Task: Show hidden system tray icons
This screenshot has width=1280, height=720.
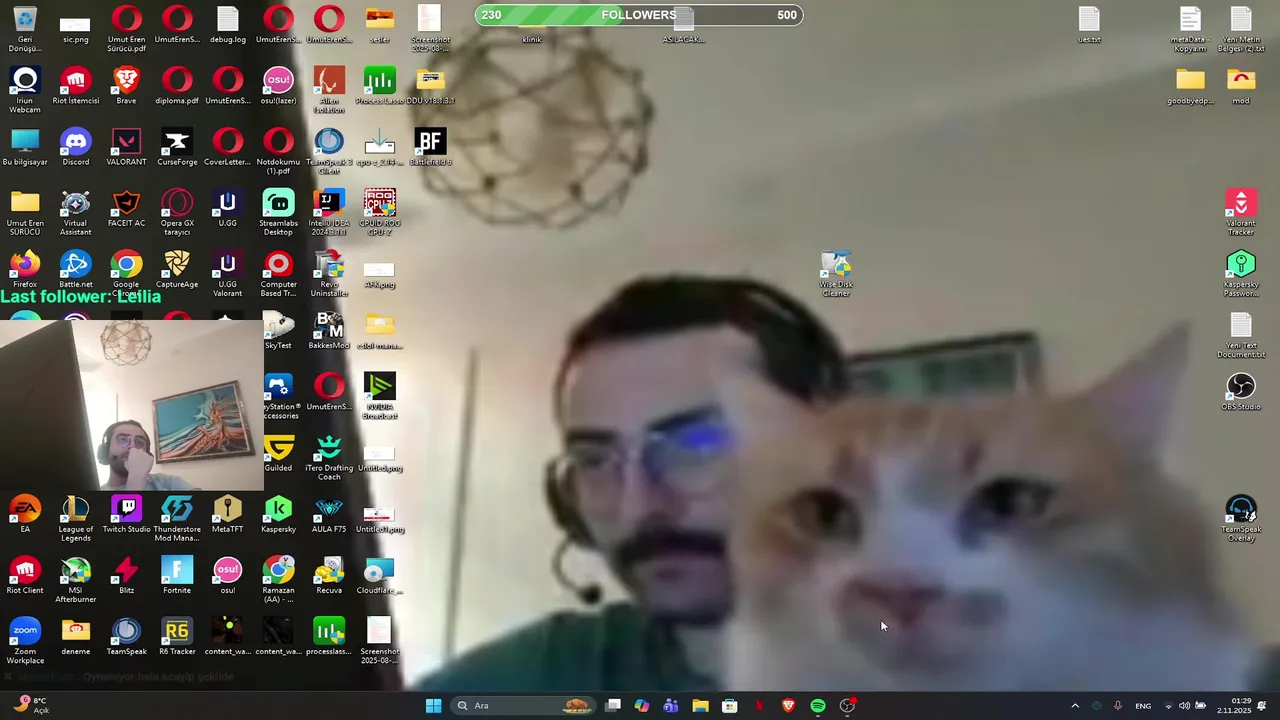Action: point(1075,706)
